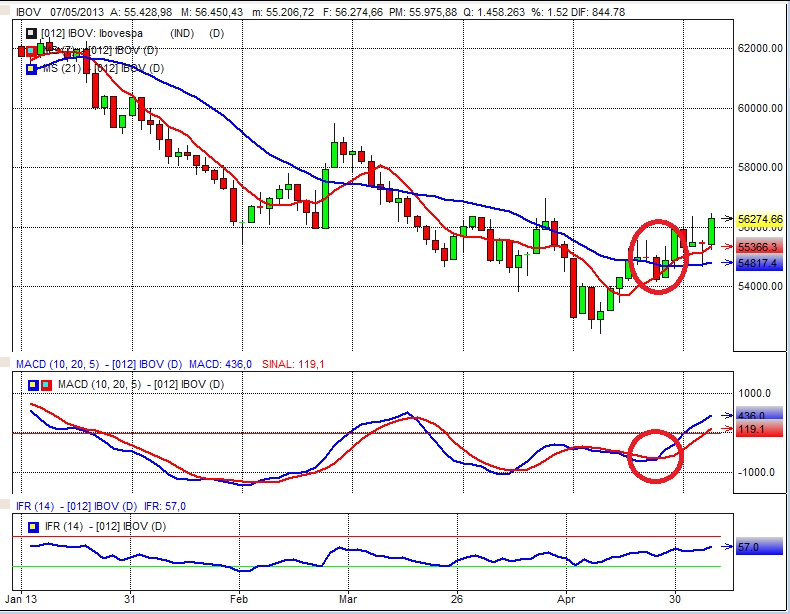
Task: Click the blue MACD line legend icon
Action: point(30,384)
